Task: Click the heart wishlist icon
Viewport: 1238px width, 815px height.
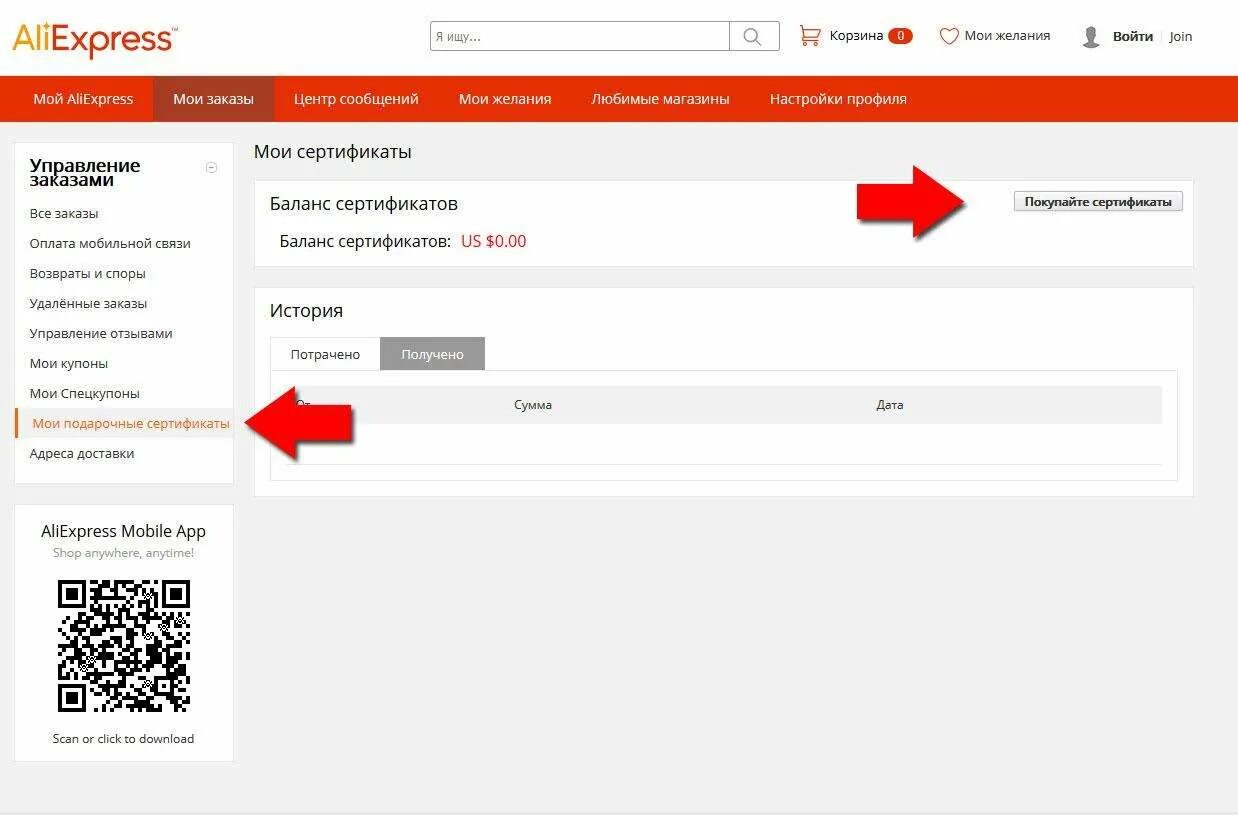Action: 949,36
